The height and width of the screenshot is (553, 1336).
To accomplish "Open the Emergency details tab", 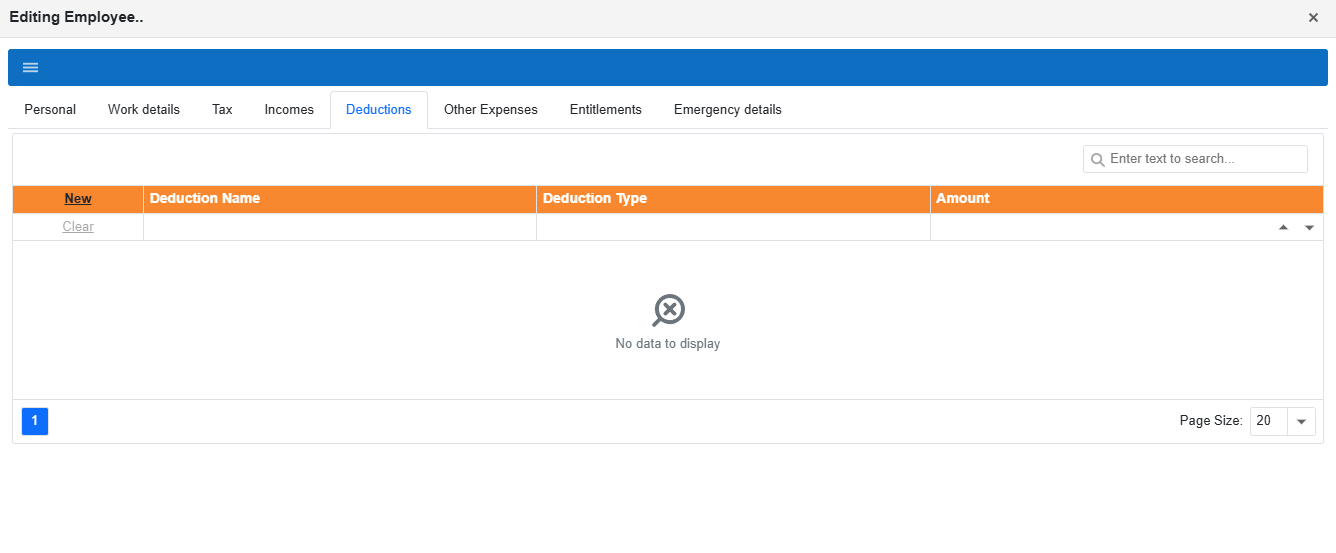I will 728,110.
